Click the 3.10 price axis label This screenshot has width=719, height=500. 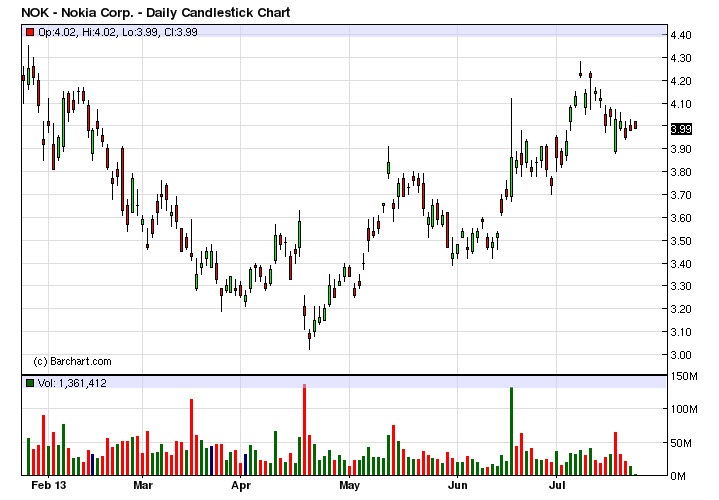coord(680,332)
